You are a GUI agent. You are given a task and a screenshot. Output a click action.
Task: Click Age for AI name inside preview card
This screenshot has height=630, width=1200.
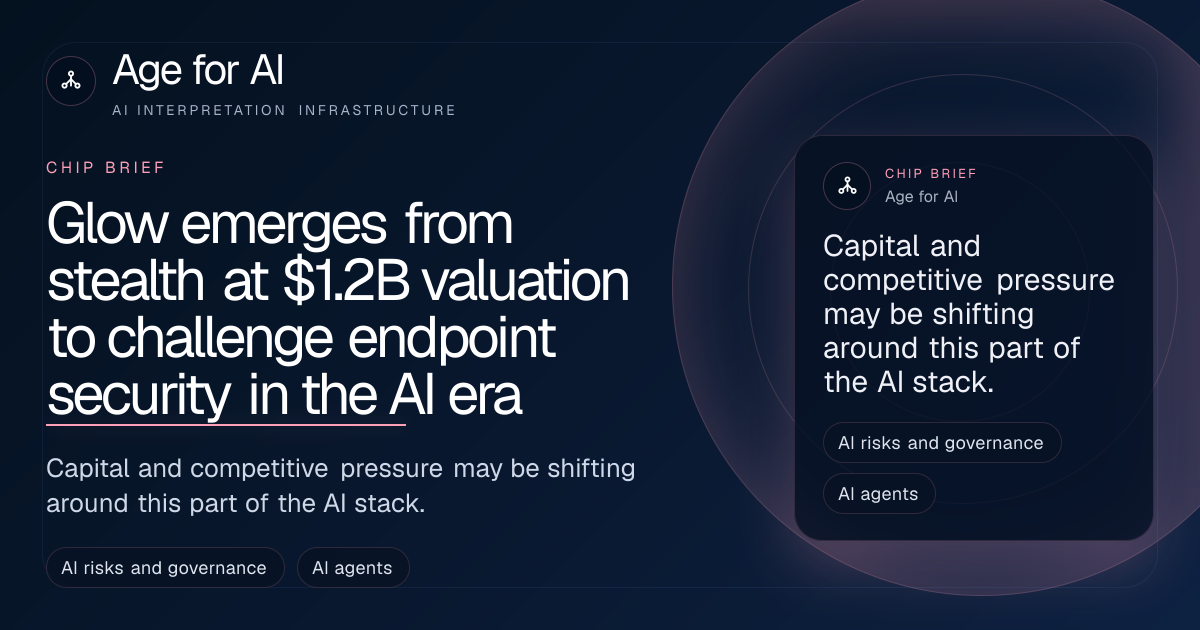click(921, 197)
